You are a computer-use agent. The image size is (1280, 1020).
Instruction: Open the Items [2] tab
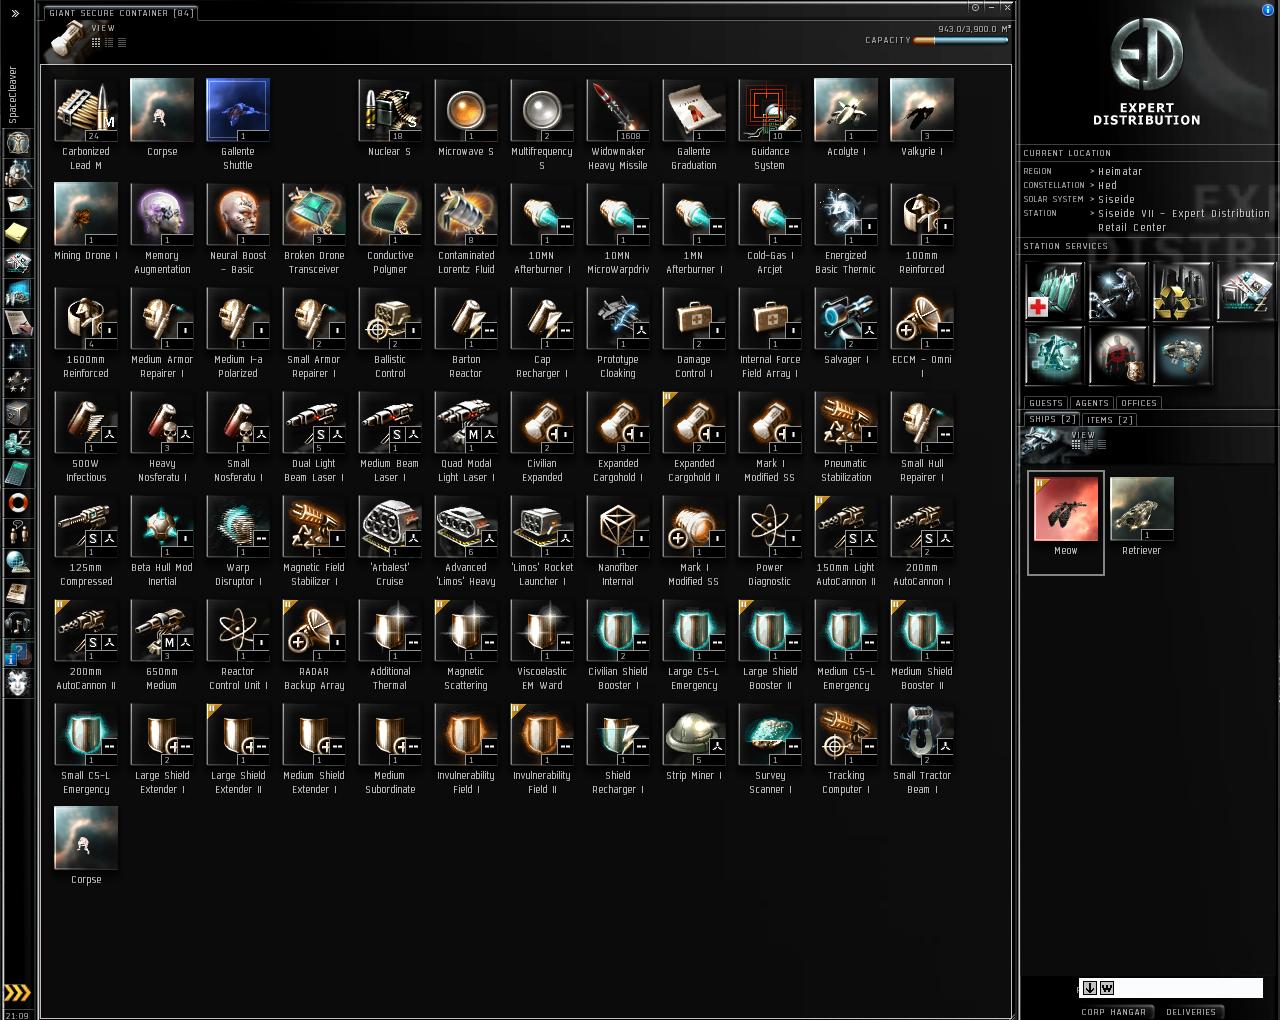tap(1111, 420)
